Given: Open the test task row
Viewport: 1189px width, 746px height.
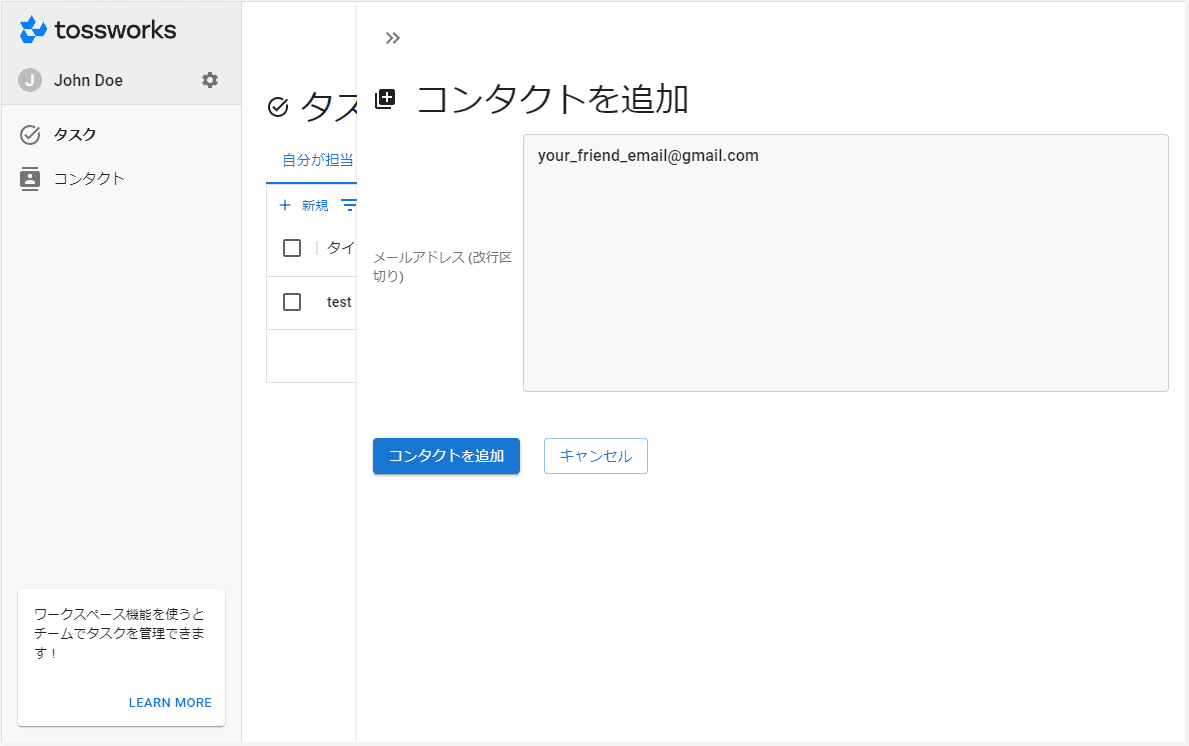Looking at the screenshot, I should pos(338,302).
